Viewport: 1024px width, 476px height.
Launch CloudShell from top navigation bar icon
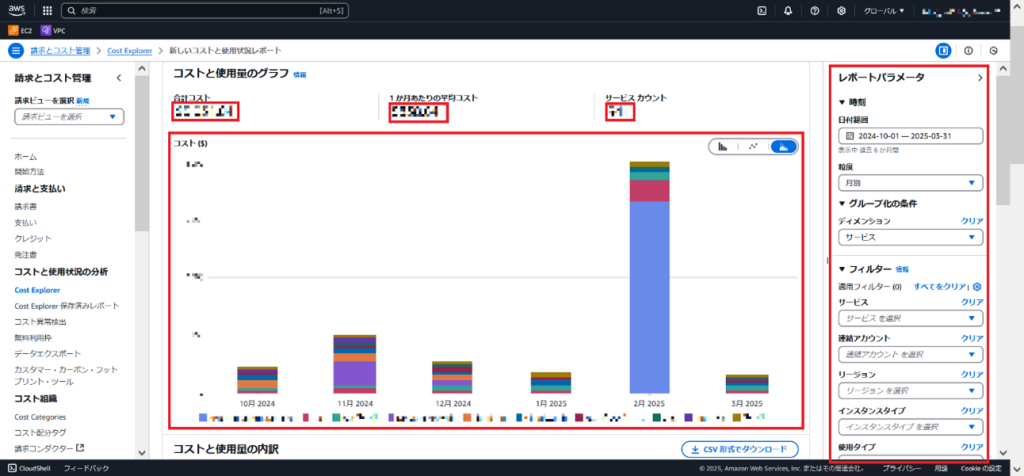tap(763, 11)
